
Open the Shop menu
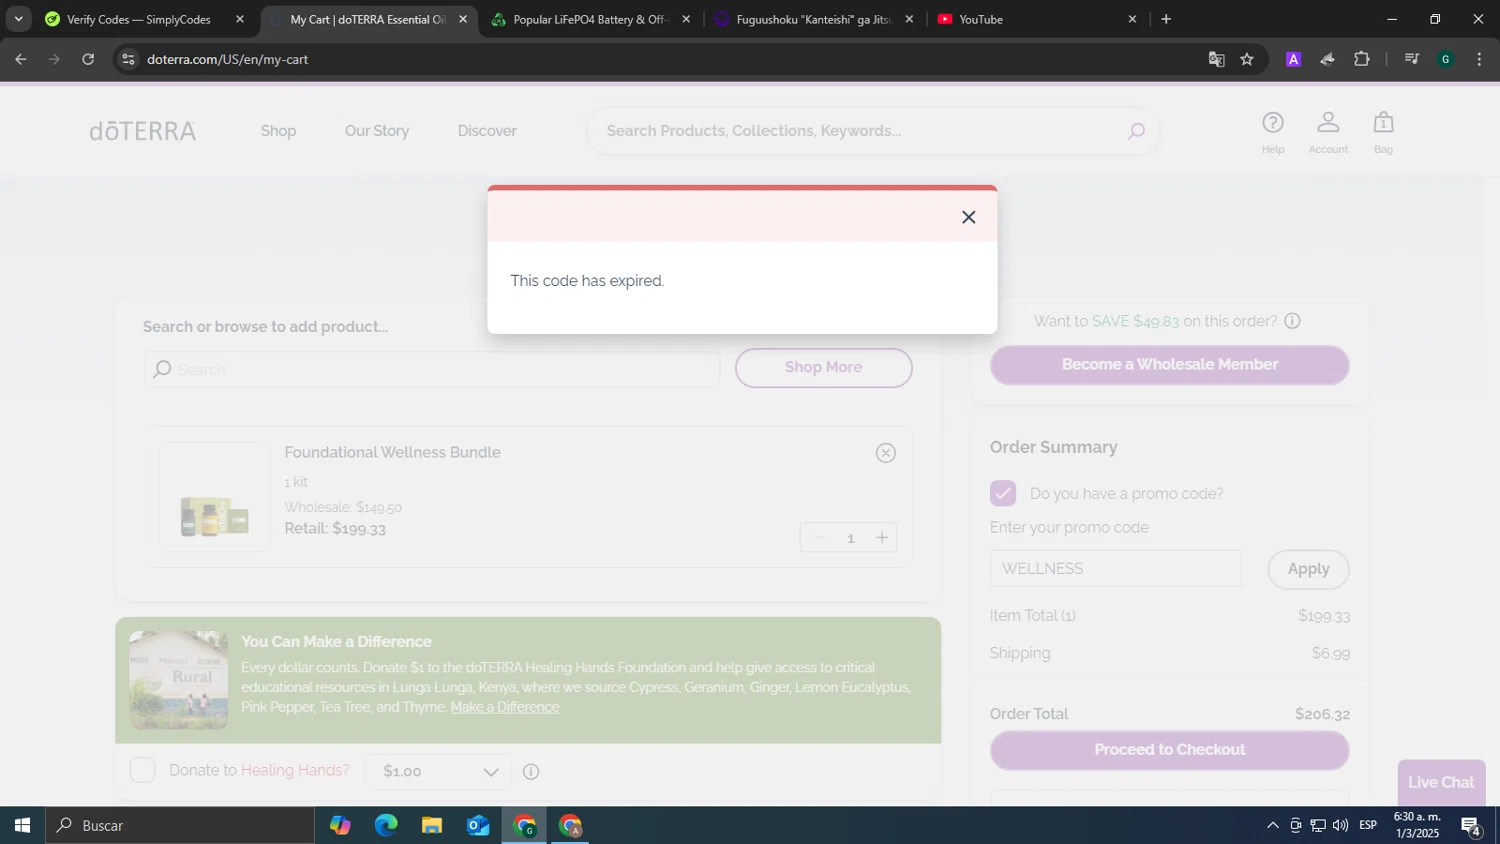278,131
